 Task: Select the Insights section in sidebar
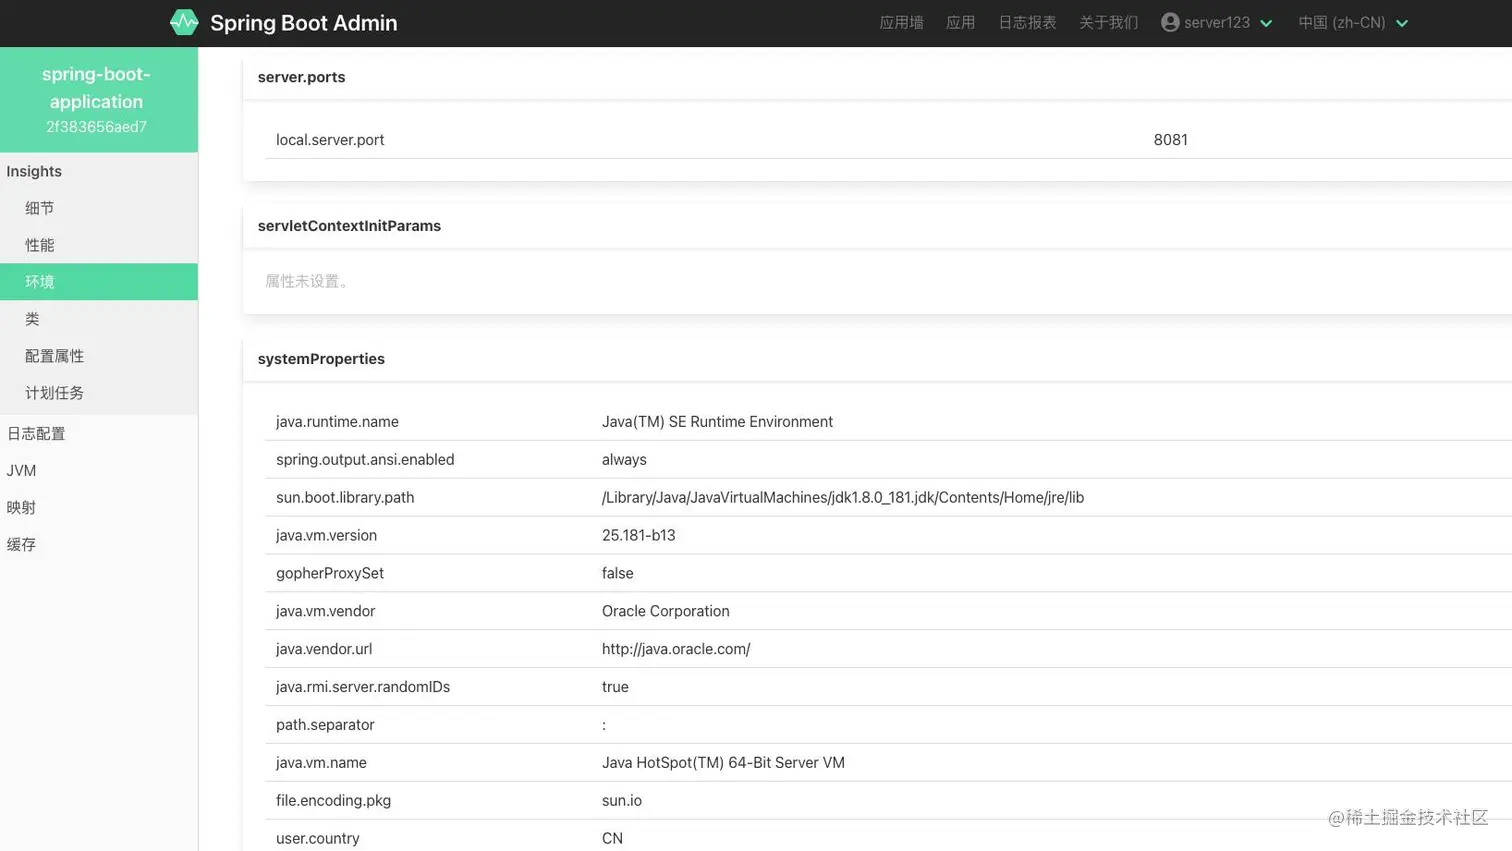coord(34,171)
